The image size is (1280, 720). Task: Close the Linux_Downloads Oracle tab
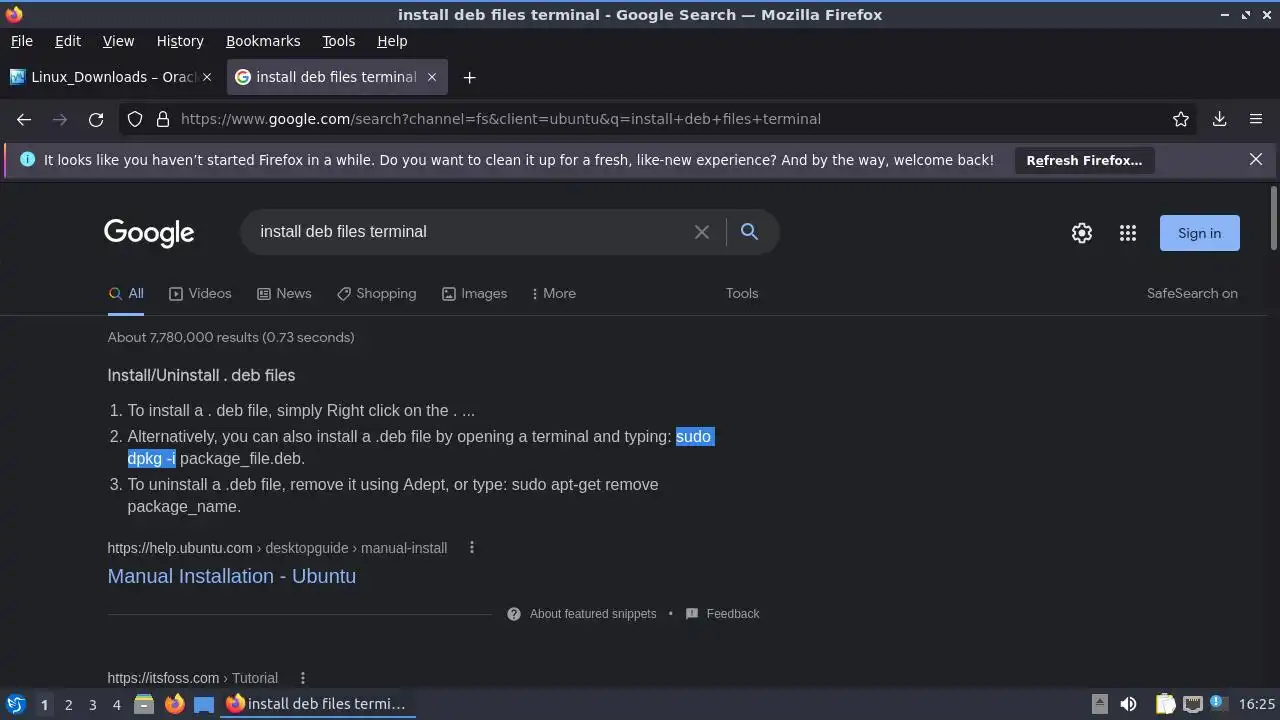207,77
